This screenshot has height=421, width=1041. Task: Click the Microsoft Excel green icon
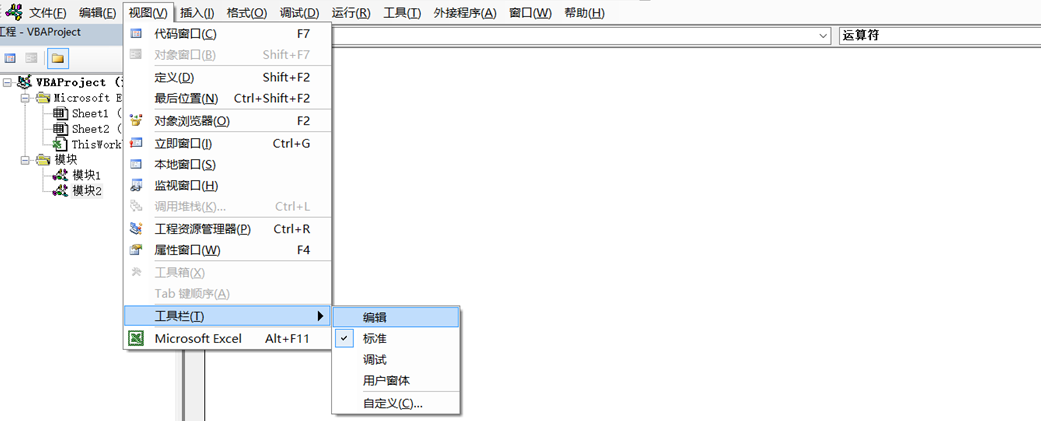pyautogui.click(x=136, y=338)
